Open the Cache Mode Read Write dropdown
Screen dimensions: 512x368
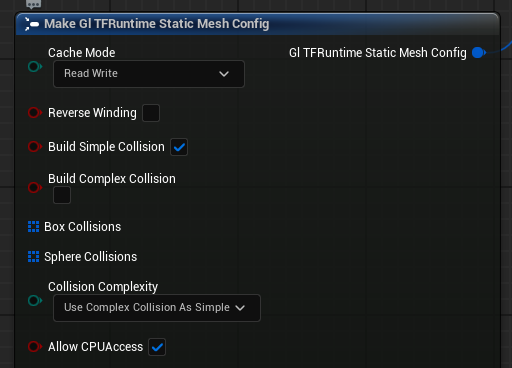149,74
